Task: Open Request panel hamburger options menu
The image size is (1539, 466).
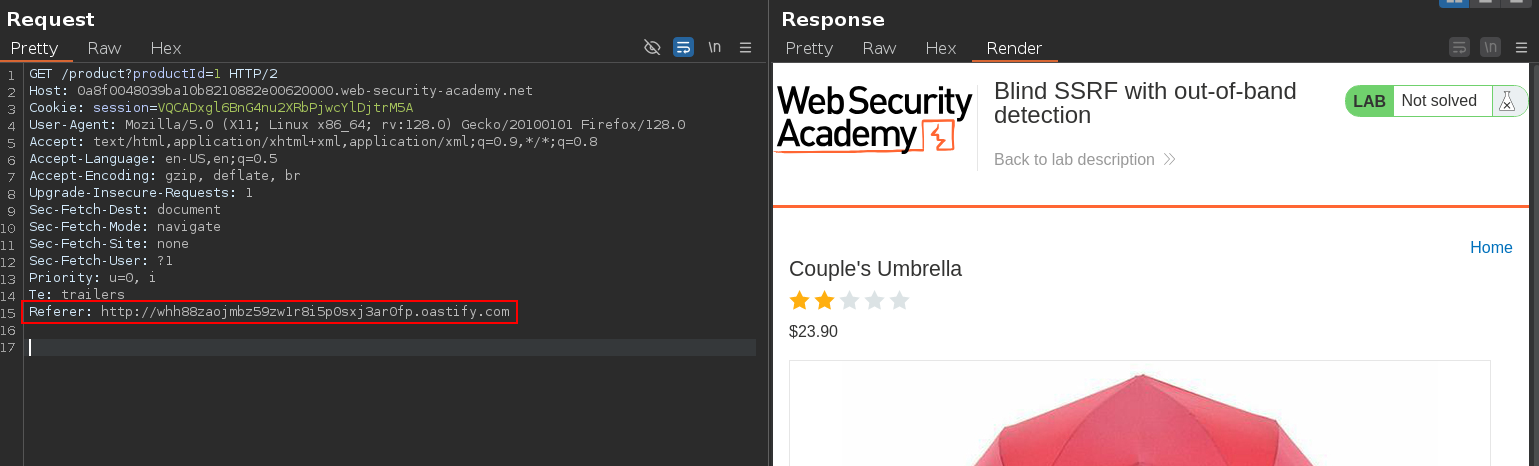Action: 745,47
